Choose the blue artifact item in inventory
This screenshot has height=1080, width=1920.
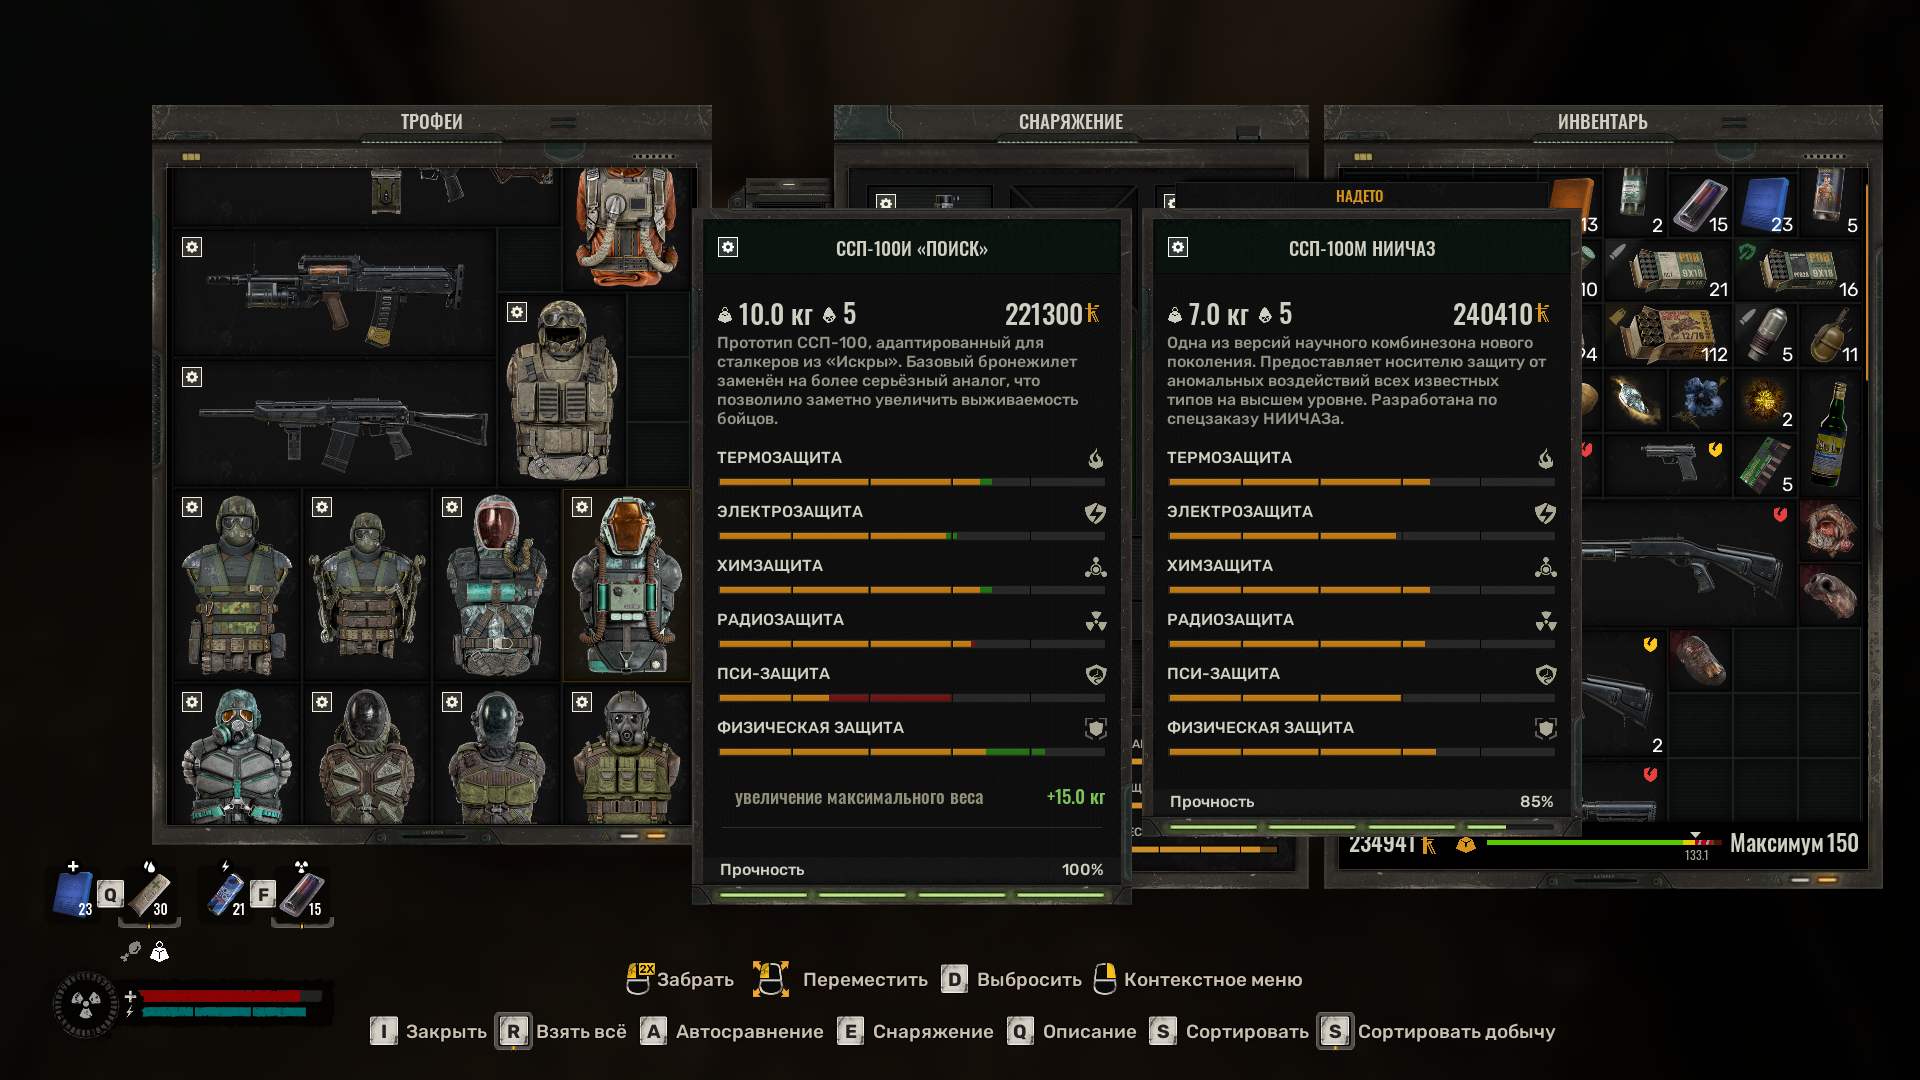tap(1700, 400)
